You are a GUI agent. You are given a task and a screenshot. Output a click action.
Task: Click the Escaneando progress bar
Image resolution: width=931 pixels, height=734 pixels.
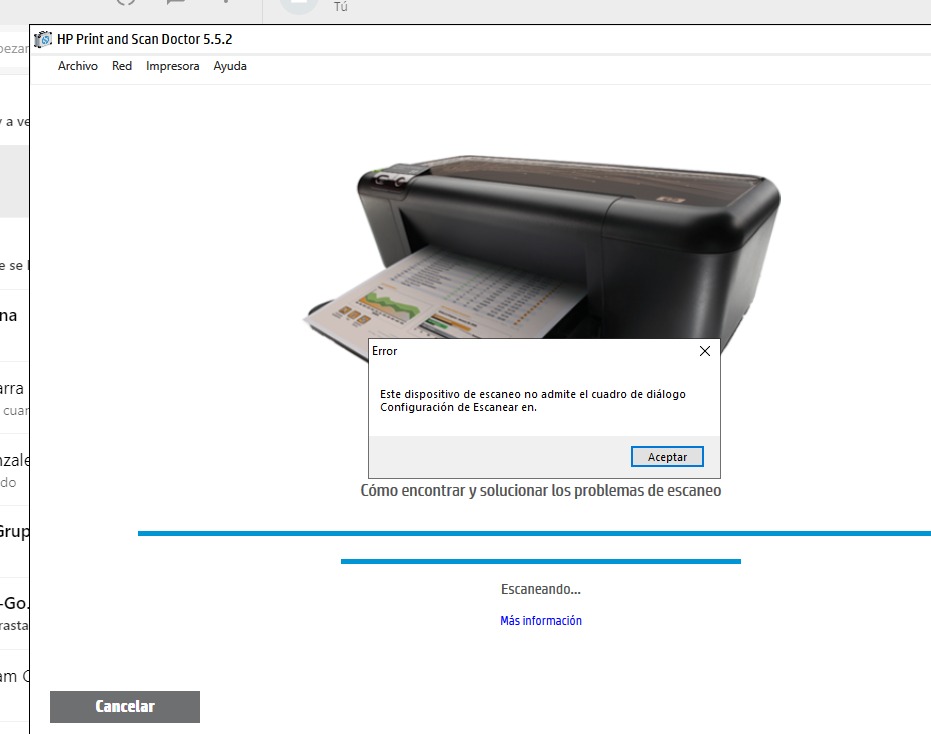coord(541,561)
